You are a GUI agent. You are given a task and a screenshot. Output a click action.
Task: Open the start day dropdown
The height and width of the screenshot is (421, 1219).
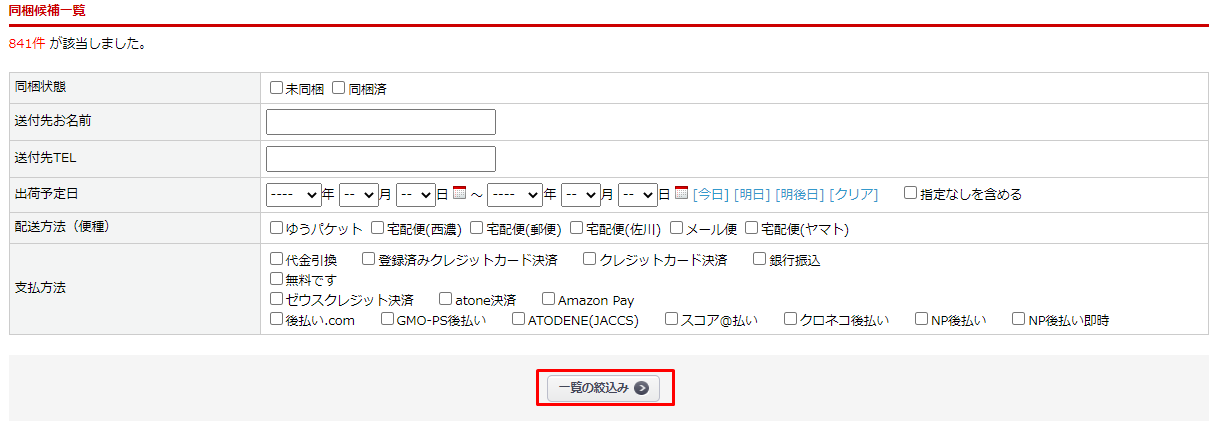[x=415, y=194]
